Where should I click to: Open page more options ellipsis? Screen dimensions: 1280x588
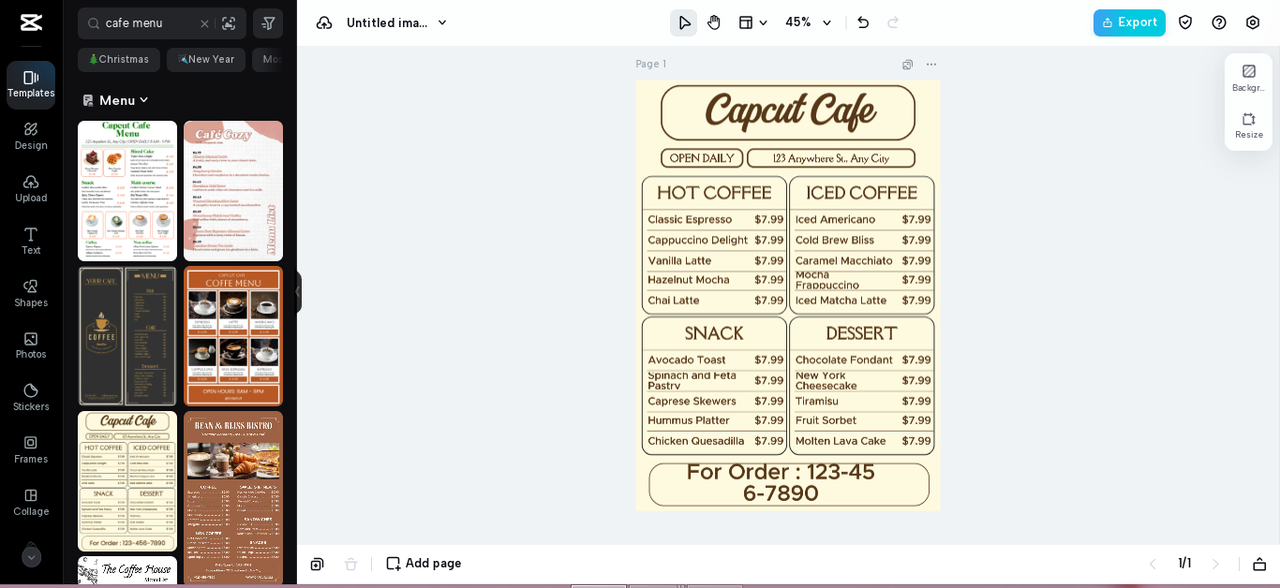click(x=931, y=65)
